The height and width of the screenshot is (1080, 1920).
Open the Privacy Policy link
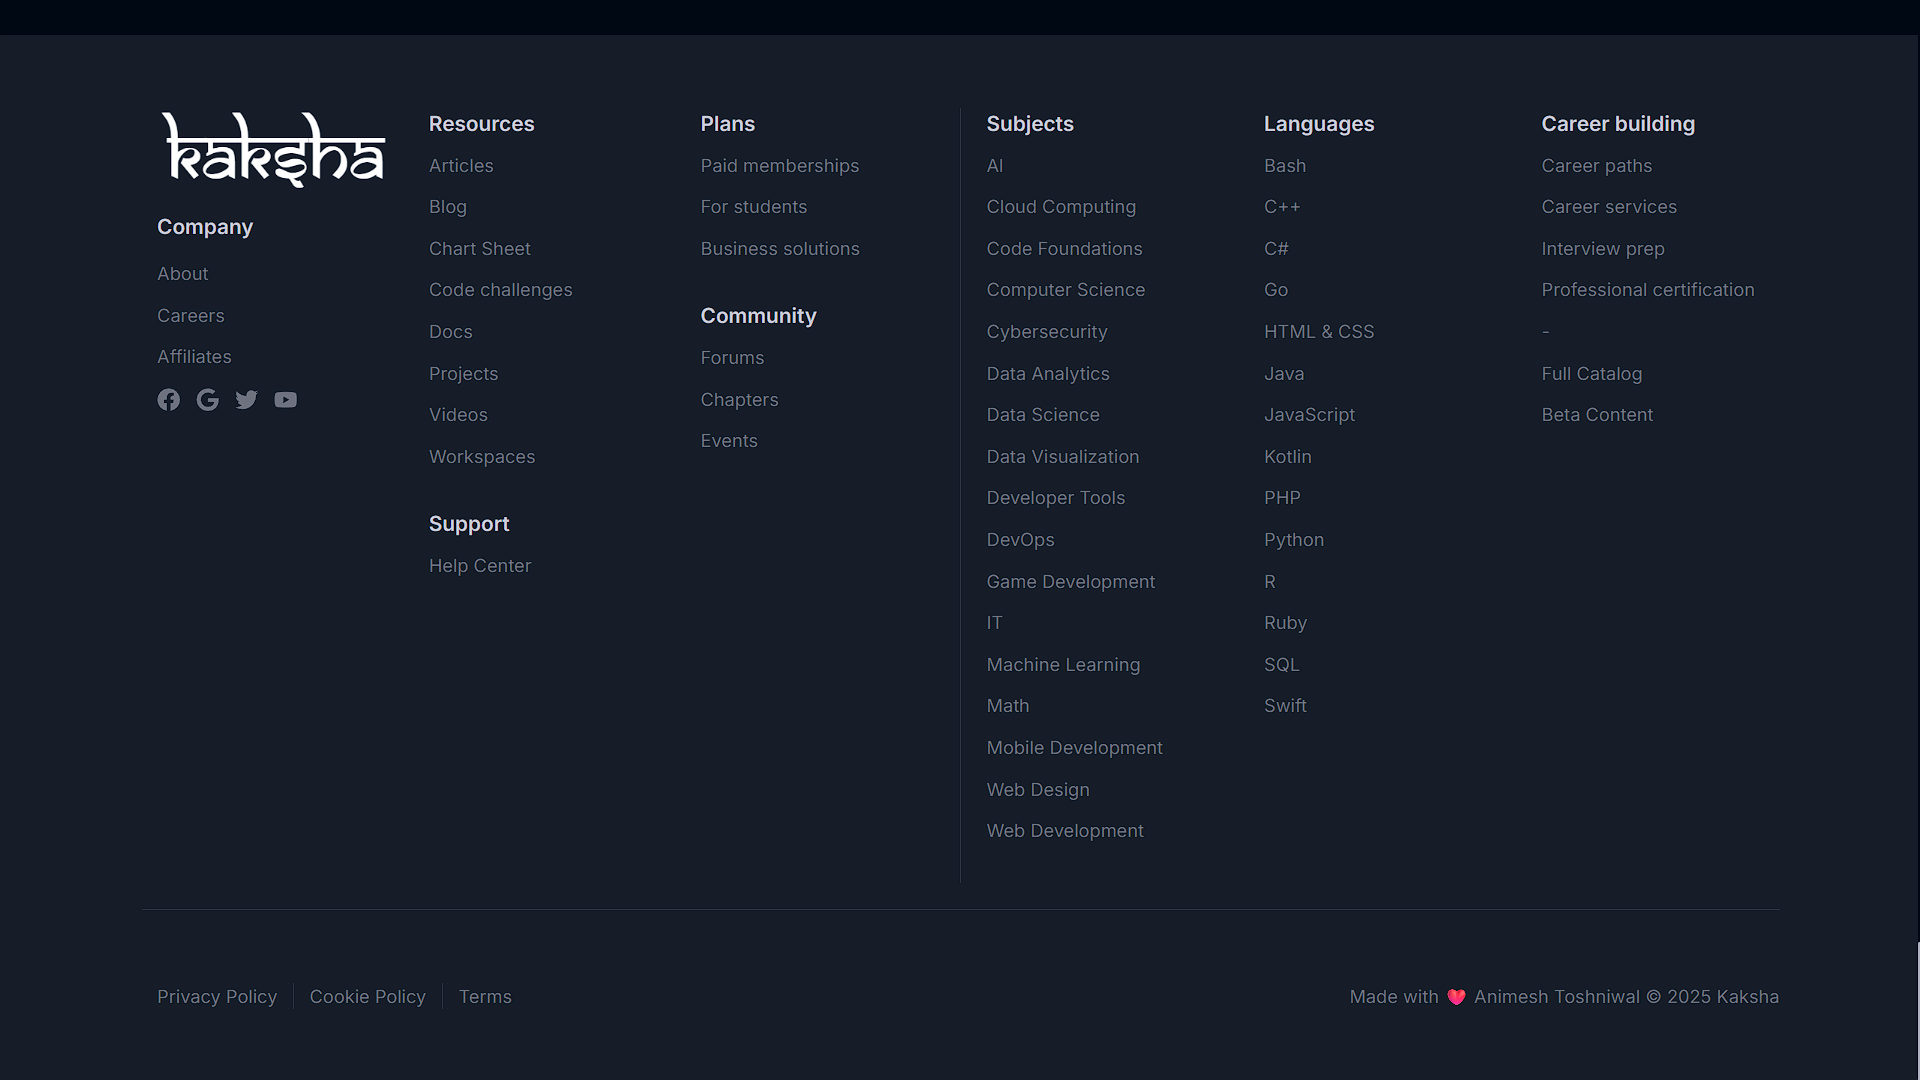point(217,997)
